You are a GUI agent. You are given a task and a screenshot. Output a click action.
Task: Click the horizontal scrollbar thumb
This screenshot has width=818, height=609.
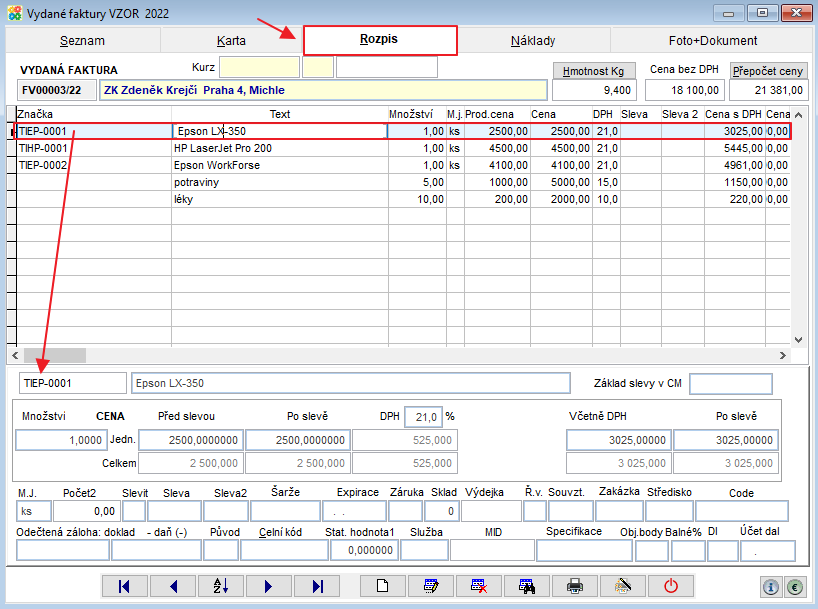pos(55,355)
